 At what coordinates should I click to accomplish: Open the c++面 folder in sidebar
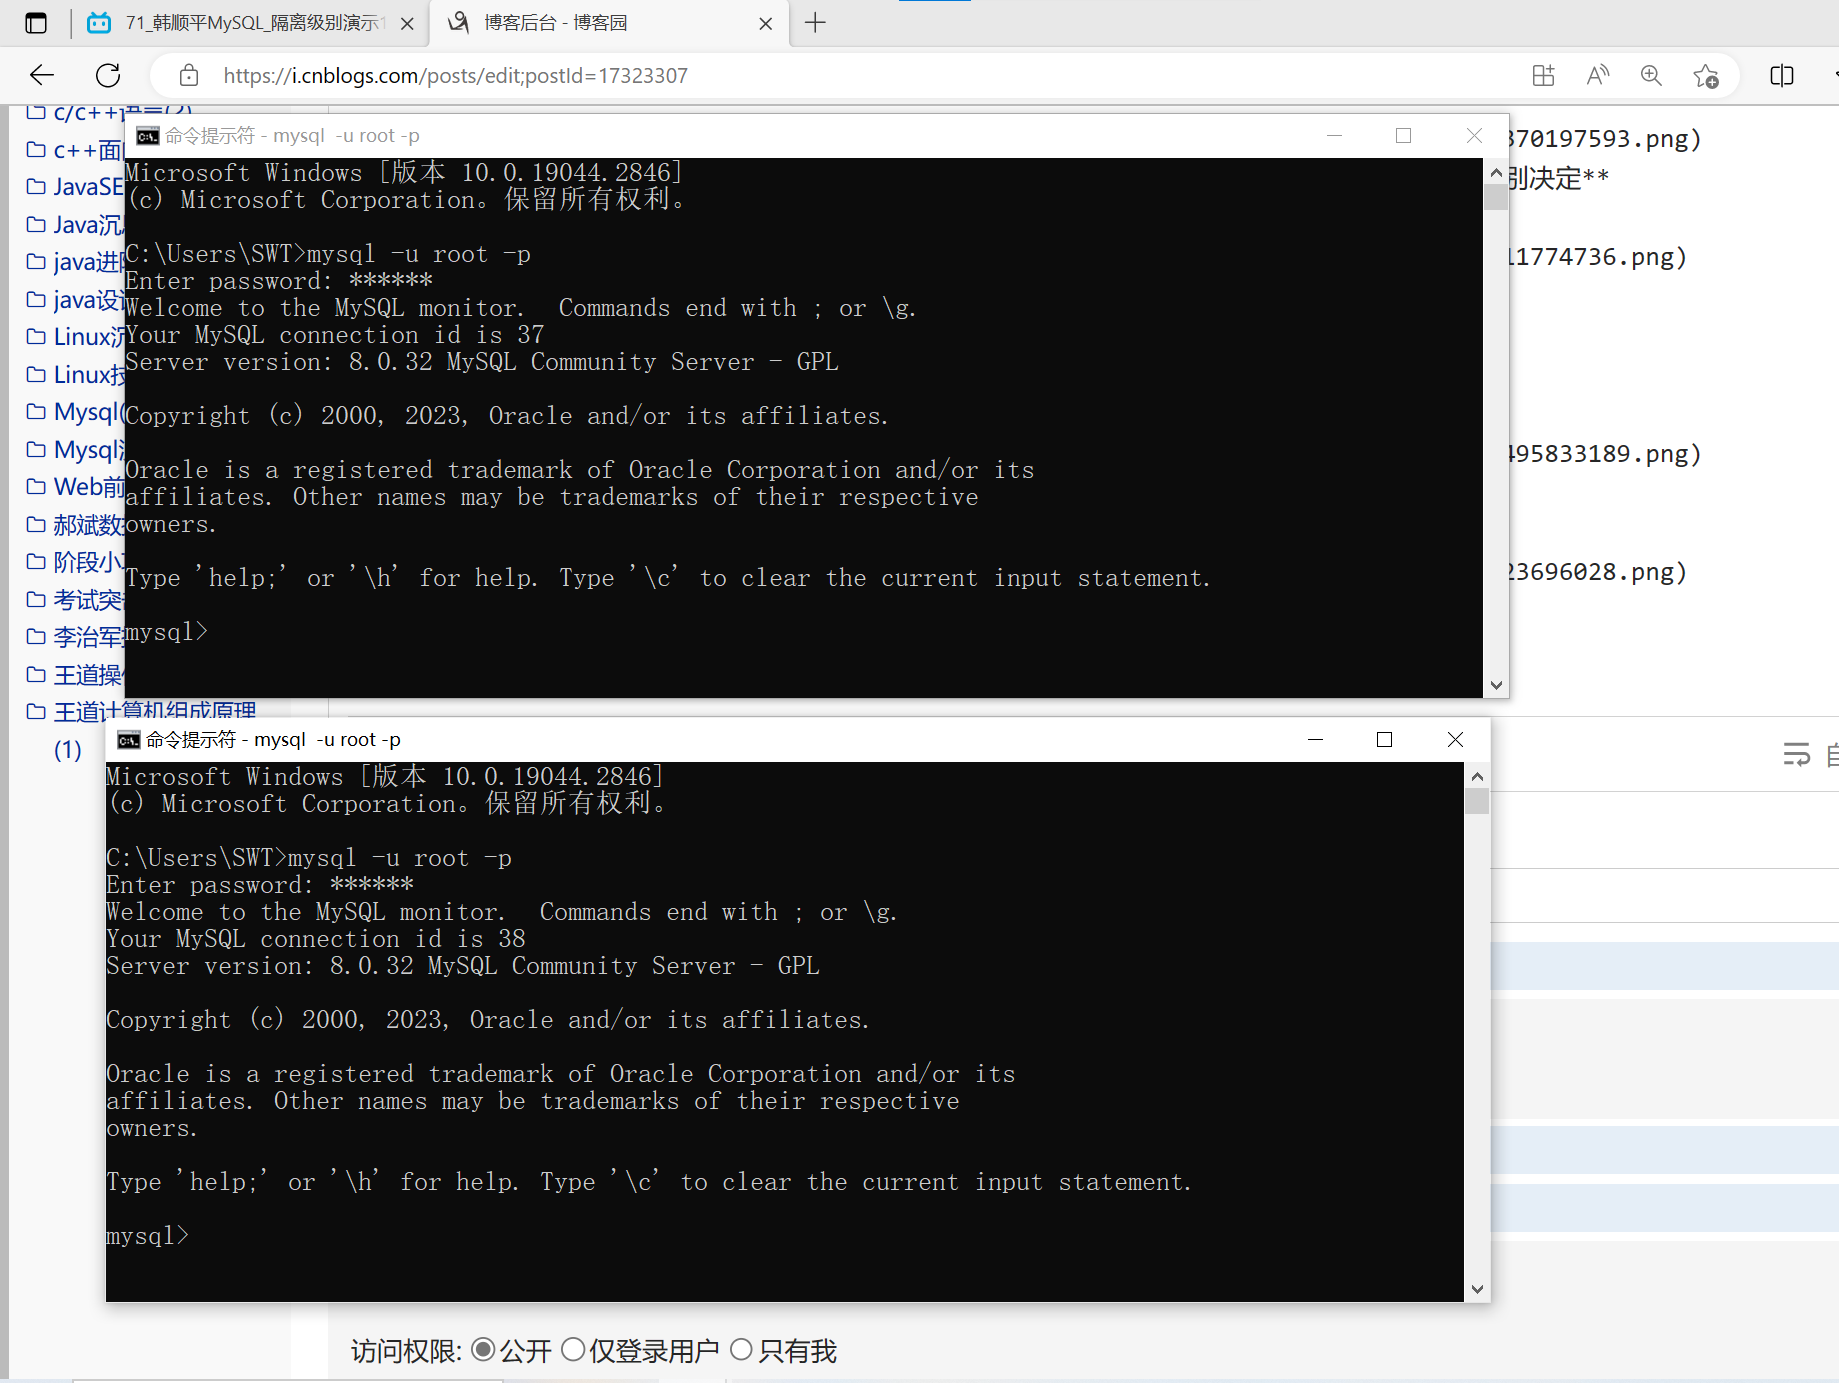[75, 150]
